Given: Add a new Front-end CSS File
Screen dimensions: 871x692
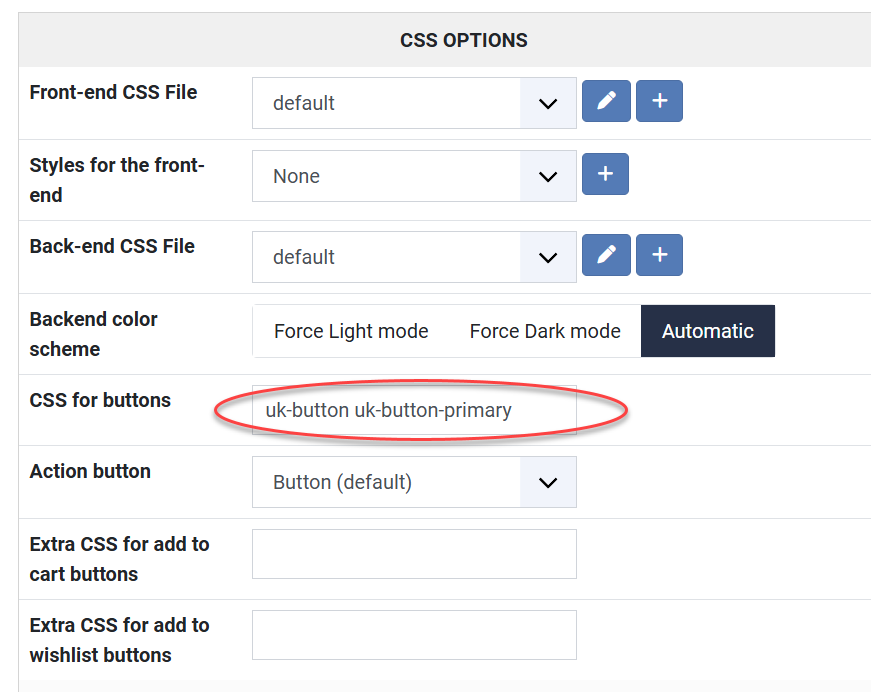Looking at the screenshot, I should click(659, 102).
